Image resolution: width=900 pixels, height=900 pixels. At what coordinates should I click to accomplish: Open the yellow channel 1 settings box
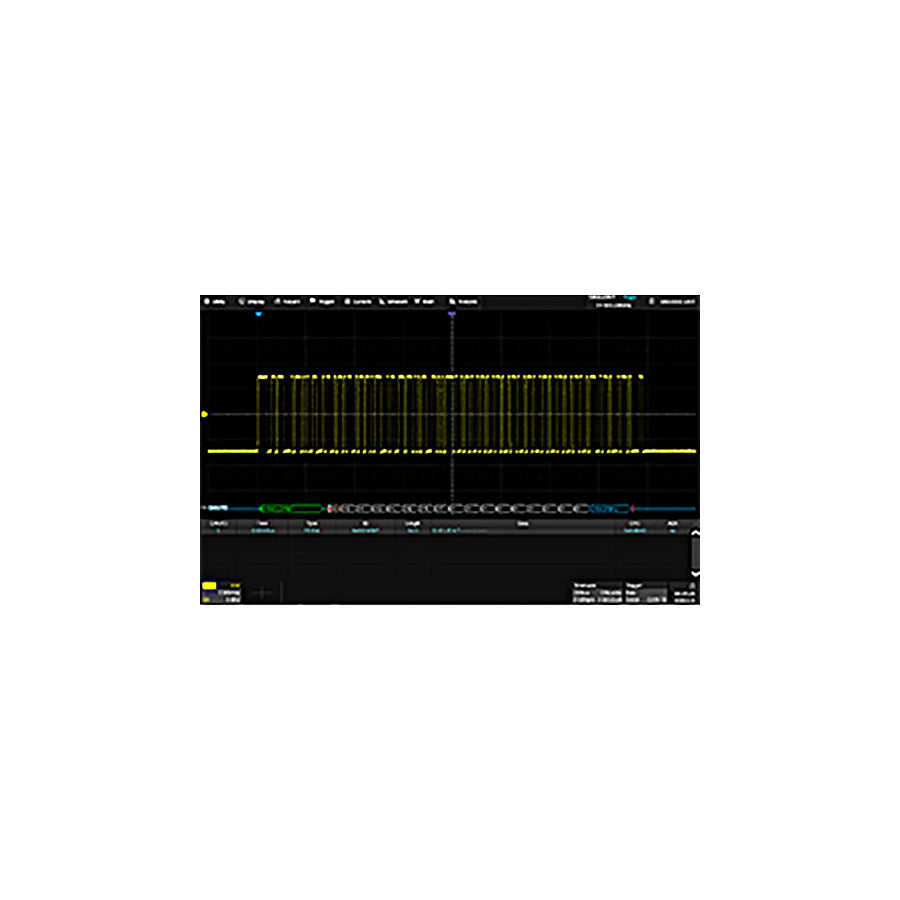tap(222, 592)
